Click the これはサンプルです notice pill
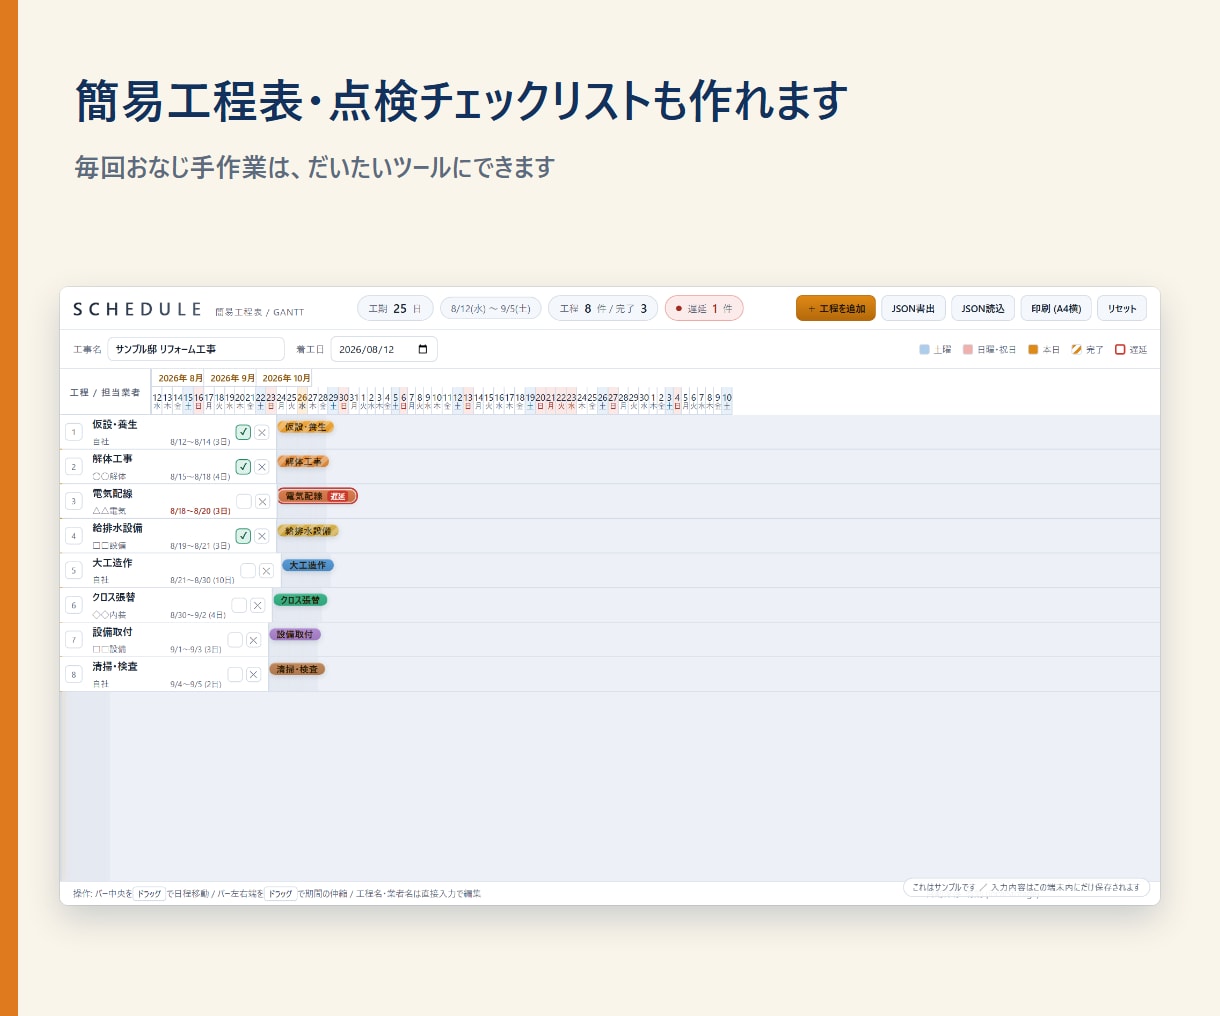Image resolution: width=1220 pixels, height=1016 pixels. coord(1026,887)
